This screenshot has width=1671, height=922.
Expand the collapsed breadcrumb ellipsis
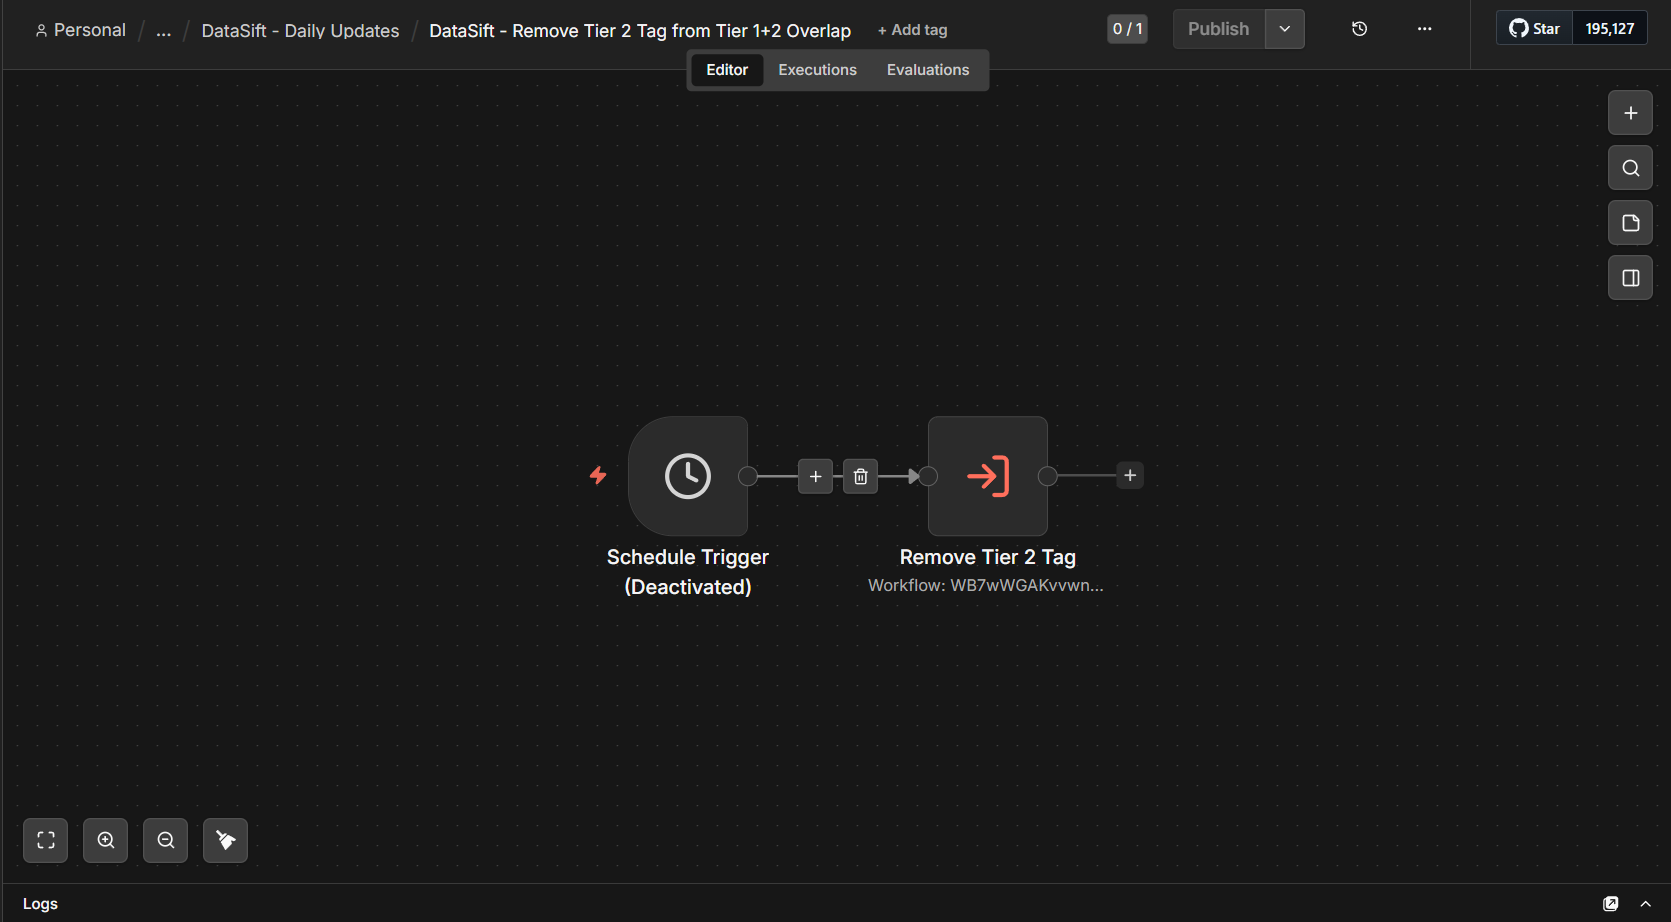pos(164,31)
